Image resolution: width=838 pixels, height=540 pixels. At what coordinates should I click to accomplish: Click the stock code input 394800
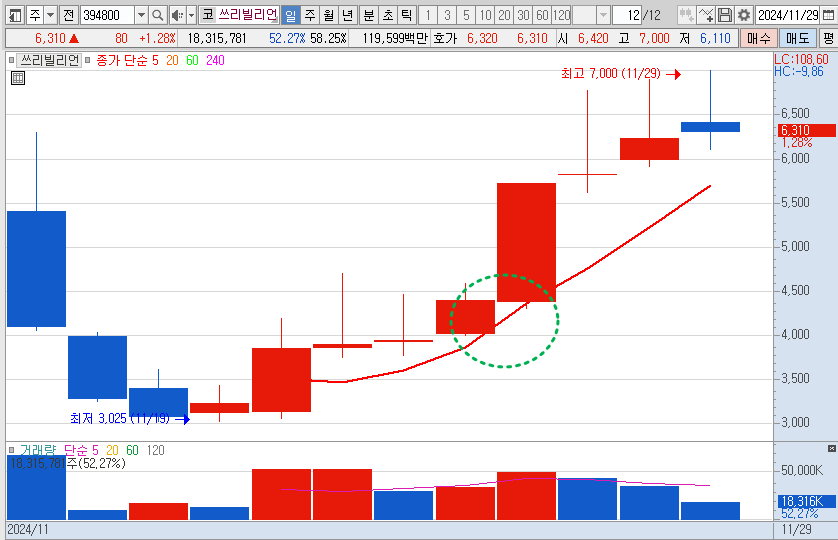pyautogui.click(x=107, y=15)
